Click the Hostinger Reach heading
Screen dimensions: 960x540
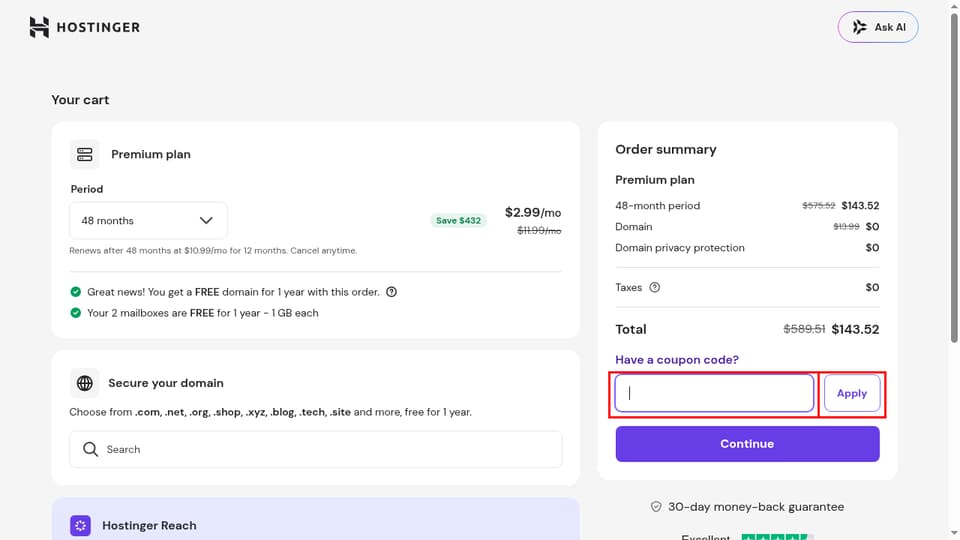click(x=149, y=525)
